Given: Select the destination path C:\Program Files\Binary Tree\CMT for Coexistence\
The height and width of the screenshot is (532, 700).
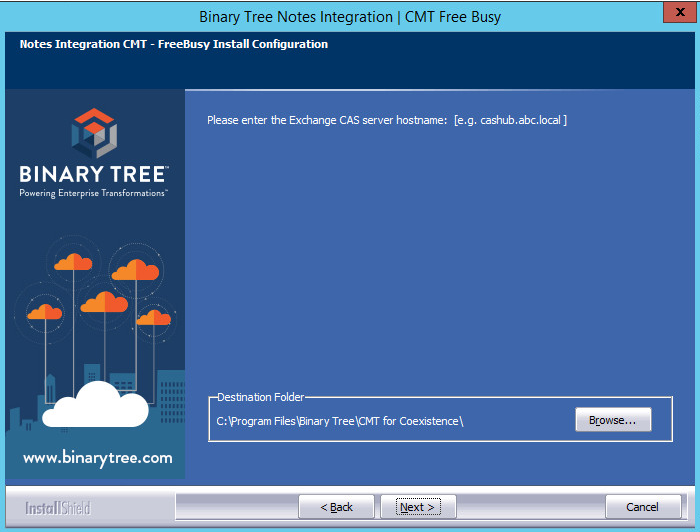Looking at the screenshot, I should click(x=340, y=421).
